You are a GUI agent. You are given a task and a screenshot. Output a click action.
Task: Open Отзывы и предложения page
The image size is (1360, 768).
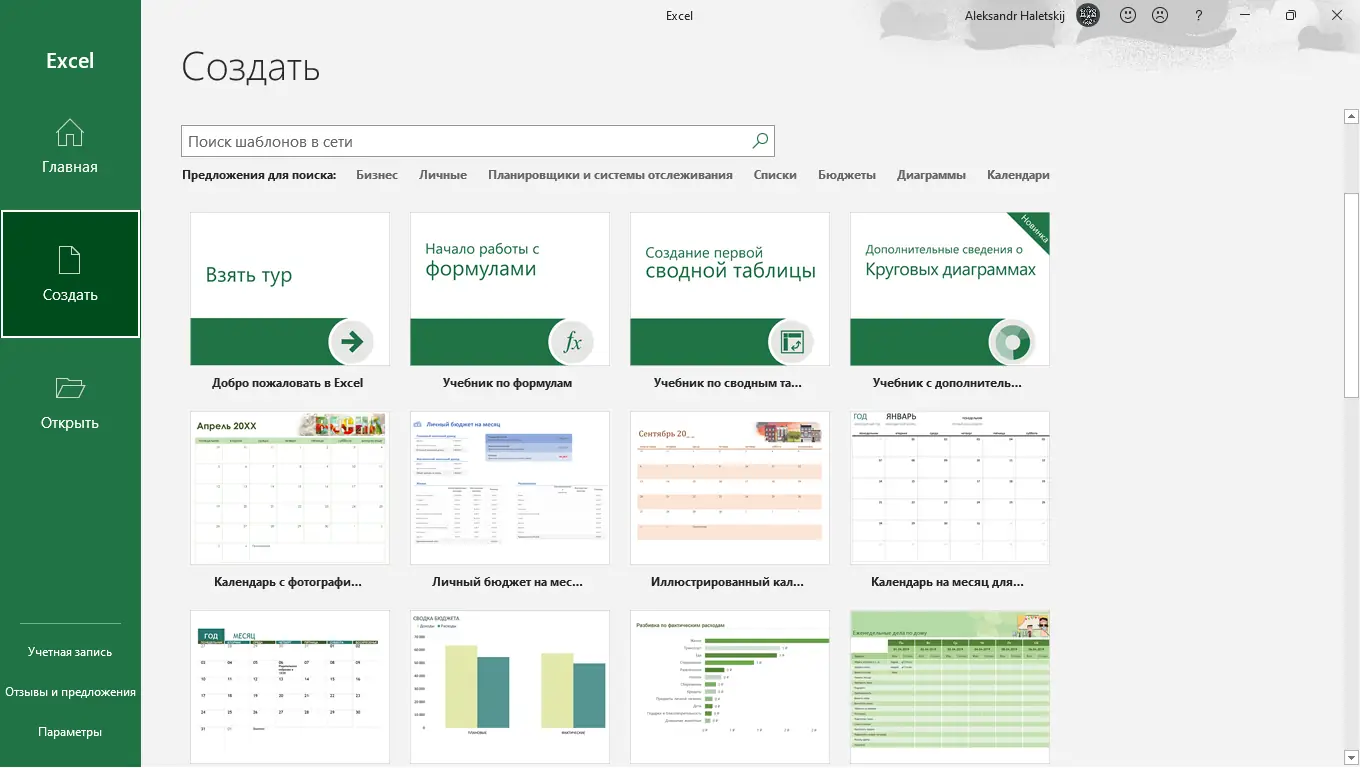tap(70, 692)
